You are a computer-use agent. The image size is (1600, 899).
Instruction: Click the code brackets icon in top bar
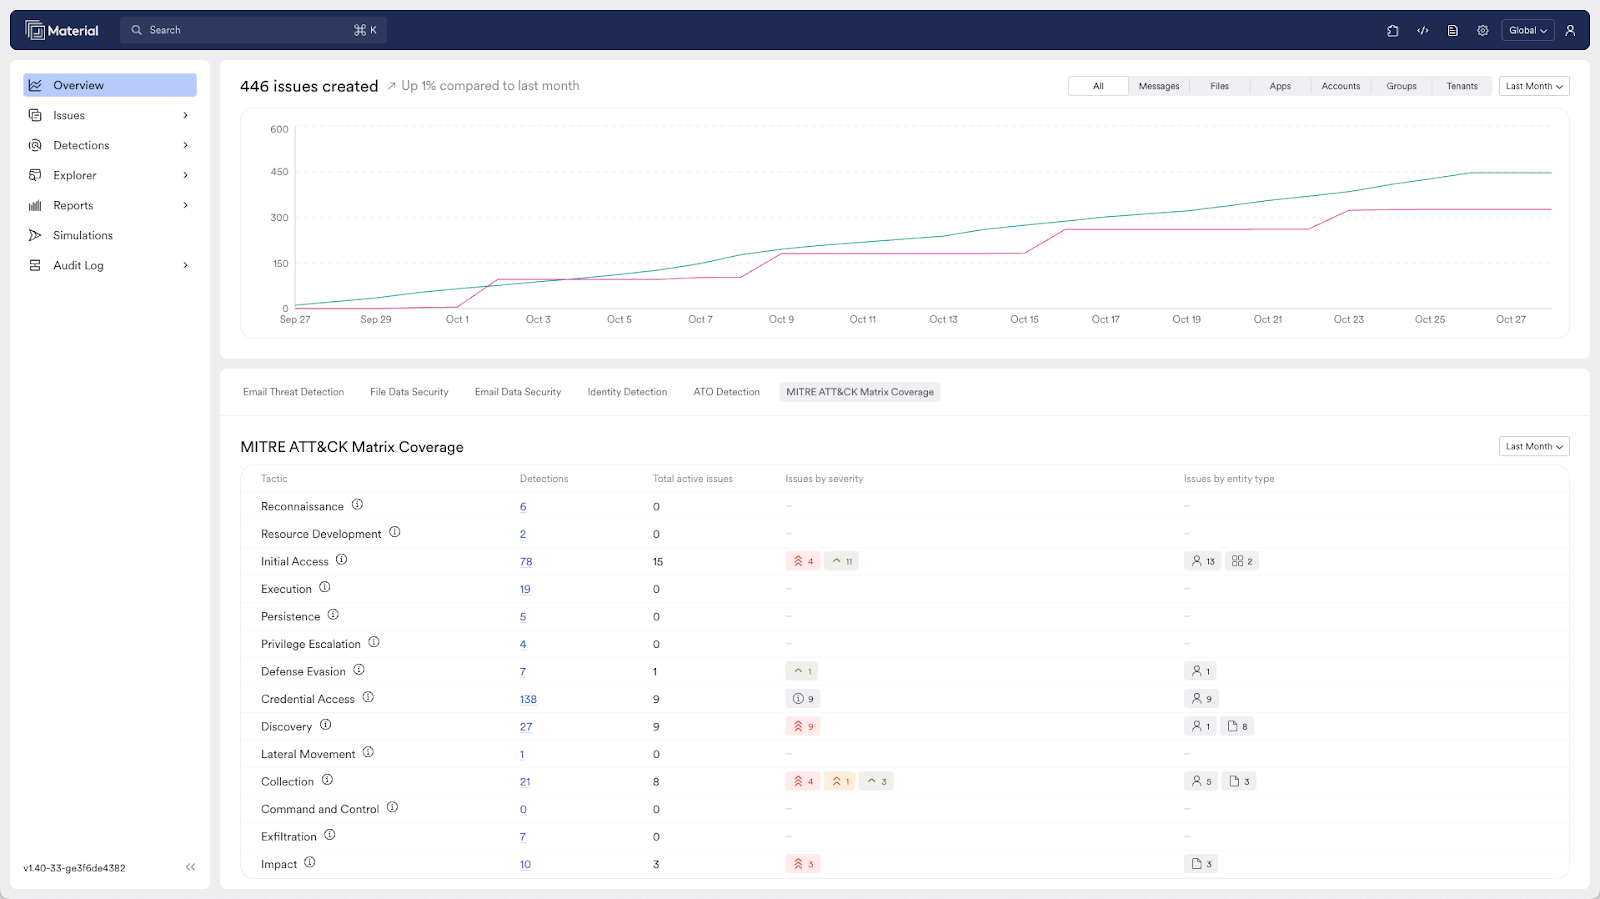(1422, 31)
